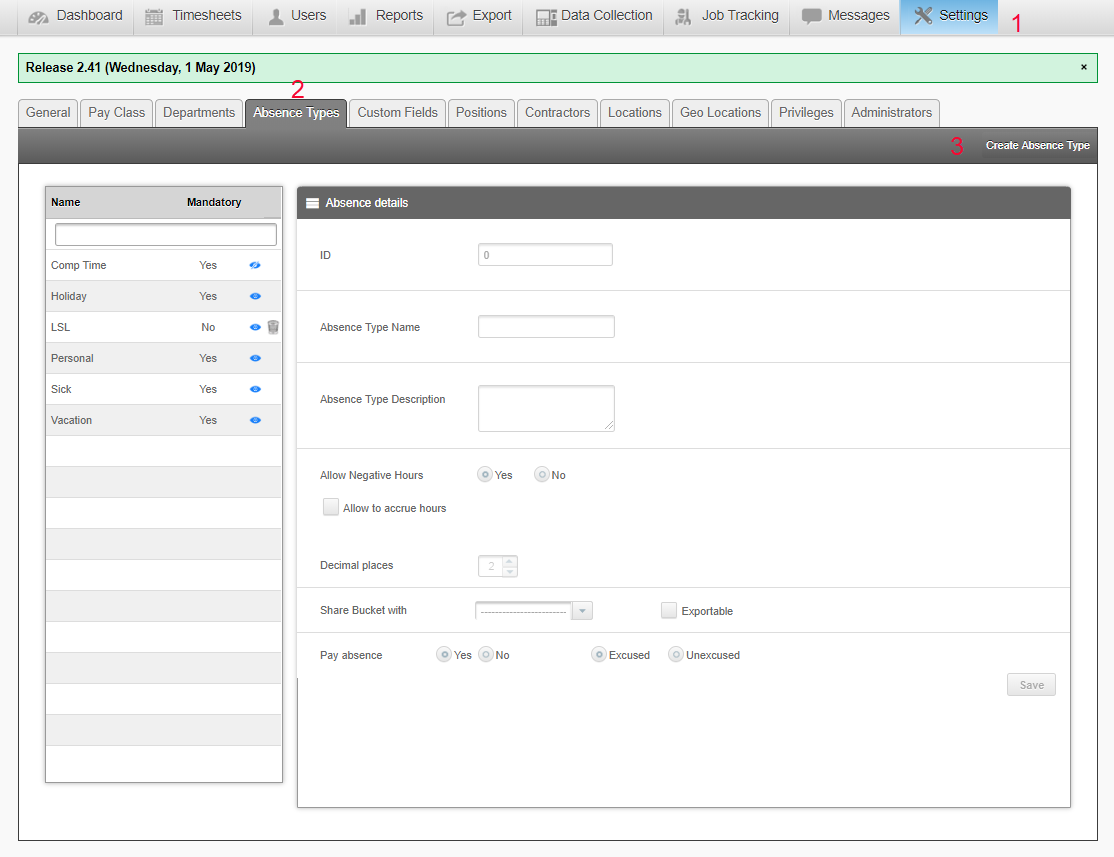Select No for Allow Negative Hours
1114x857 pixels.
click(x=542, y=475)
